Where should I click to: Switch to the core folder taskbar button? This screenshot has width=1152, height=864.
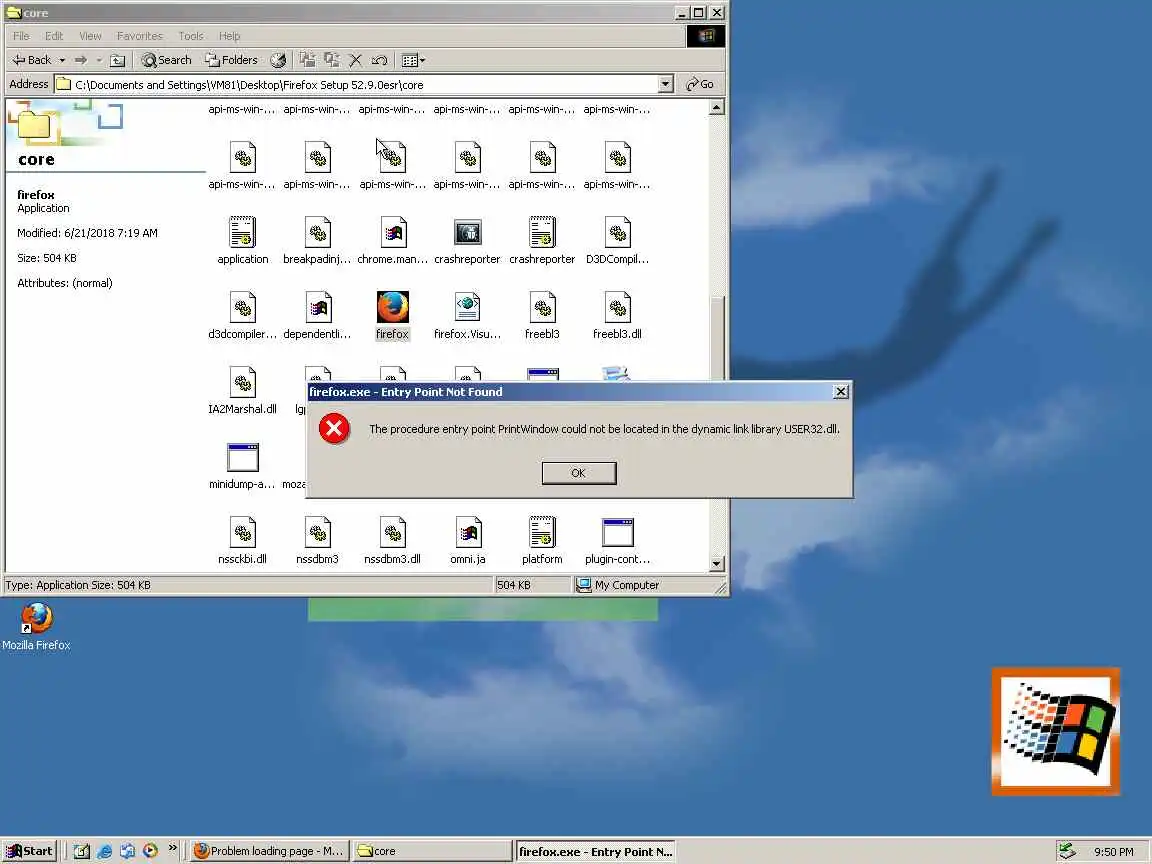click(431, 851)
